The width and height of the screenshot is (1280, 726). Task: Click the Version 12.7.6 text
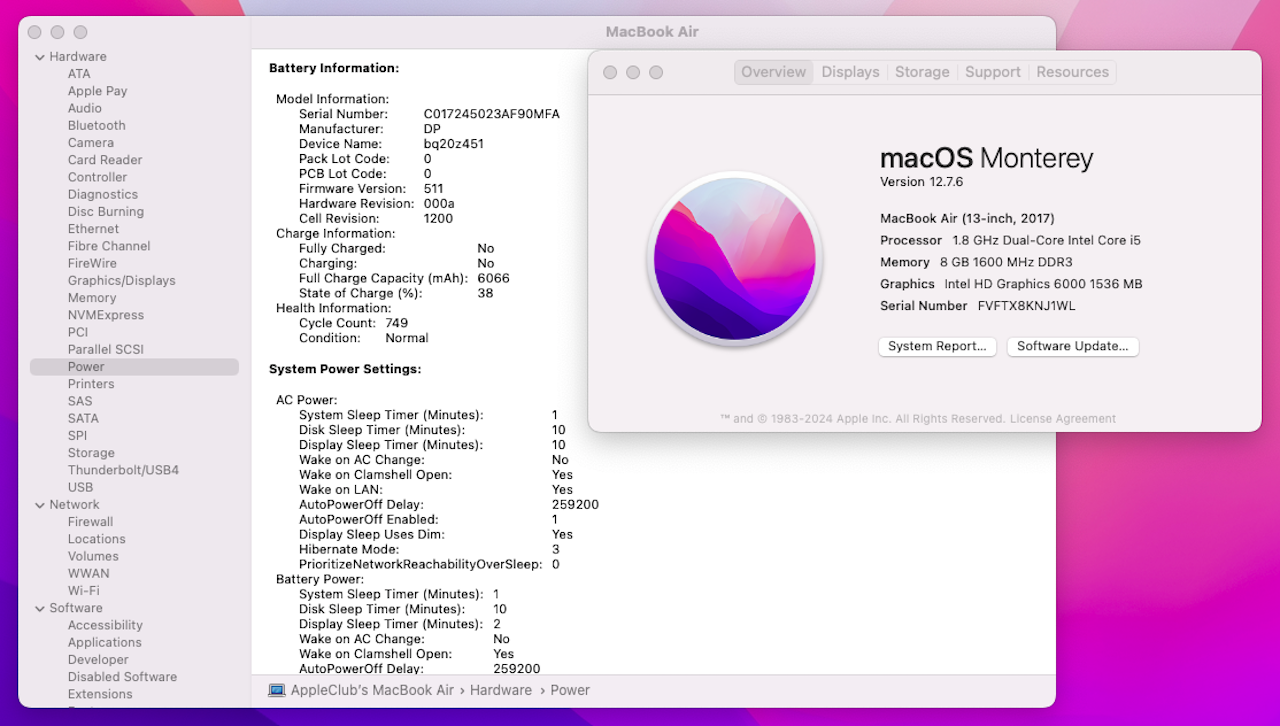tap(921, 182)
